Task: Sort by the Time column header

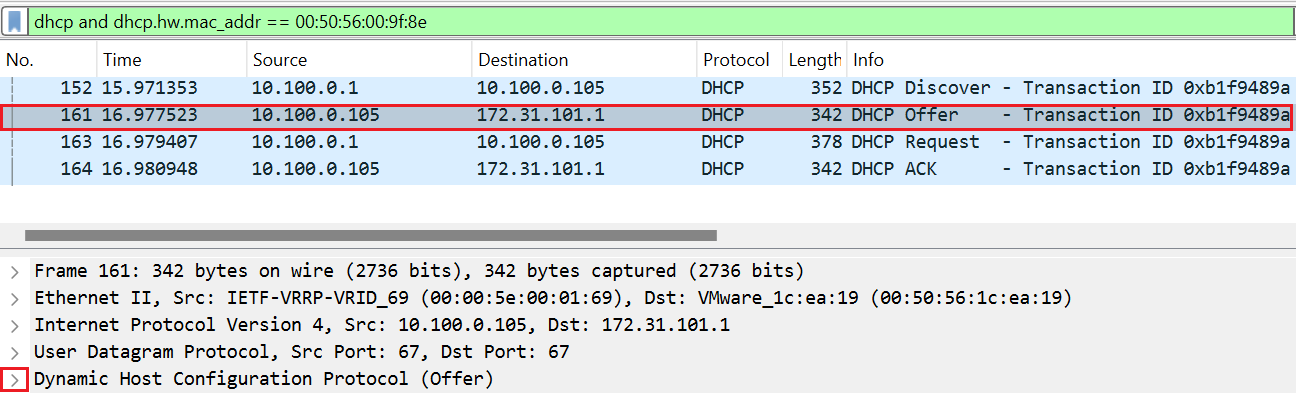Action: click(x=170, y=60)
